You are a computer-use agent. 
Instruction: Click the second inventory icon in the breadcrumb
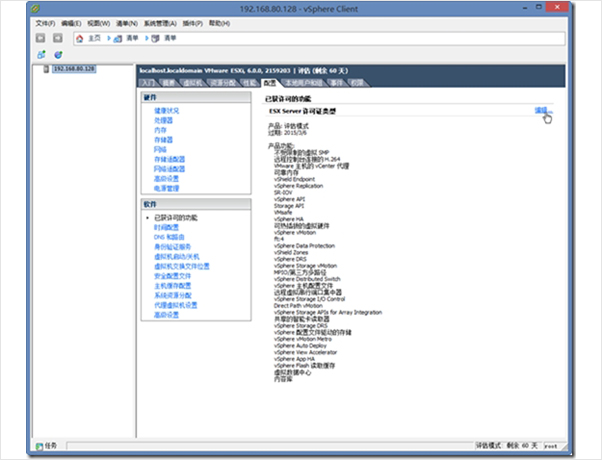[x=155, y=38]
